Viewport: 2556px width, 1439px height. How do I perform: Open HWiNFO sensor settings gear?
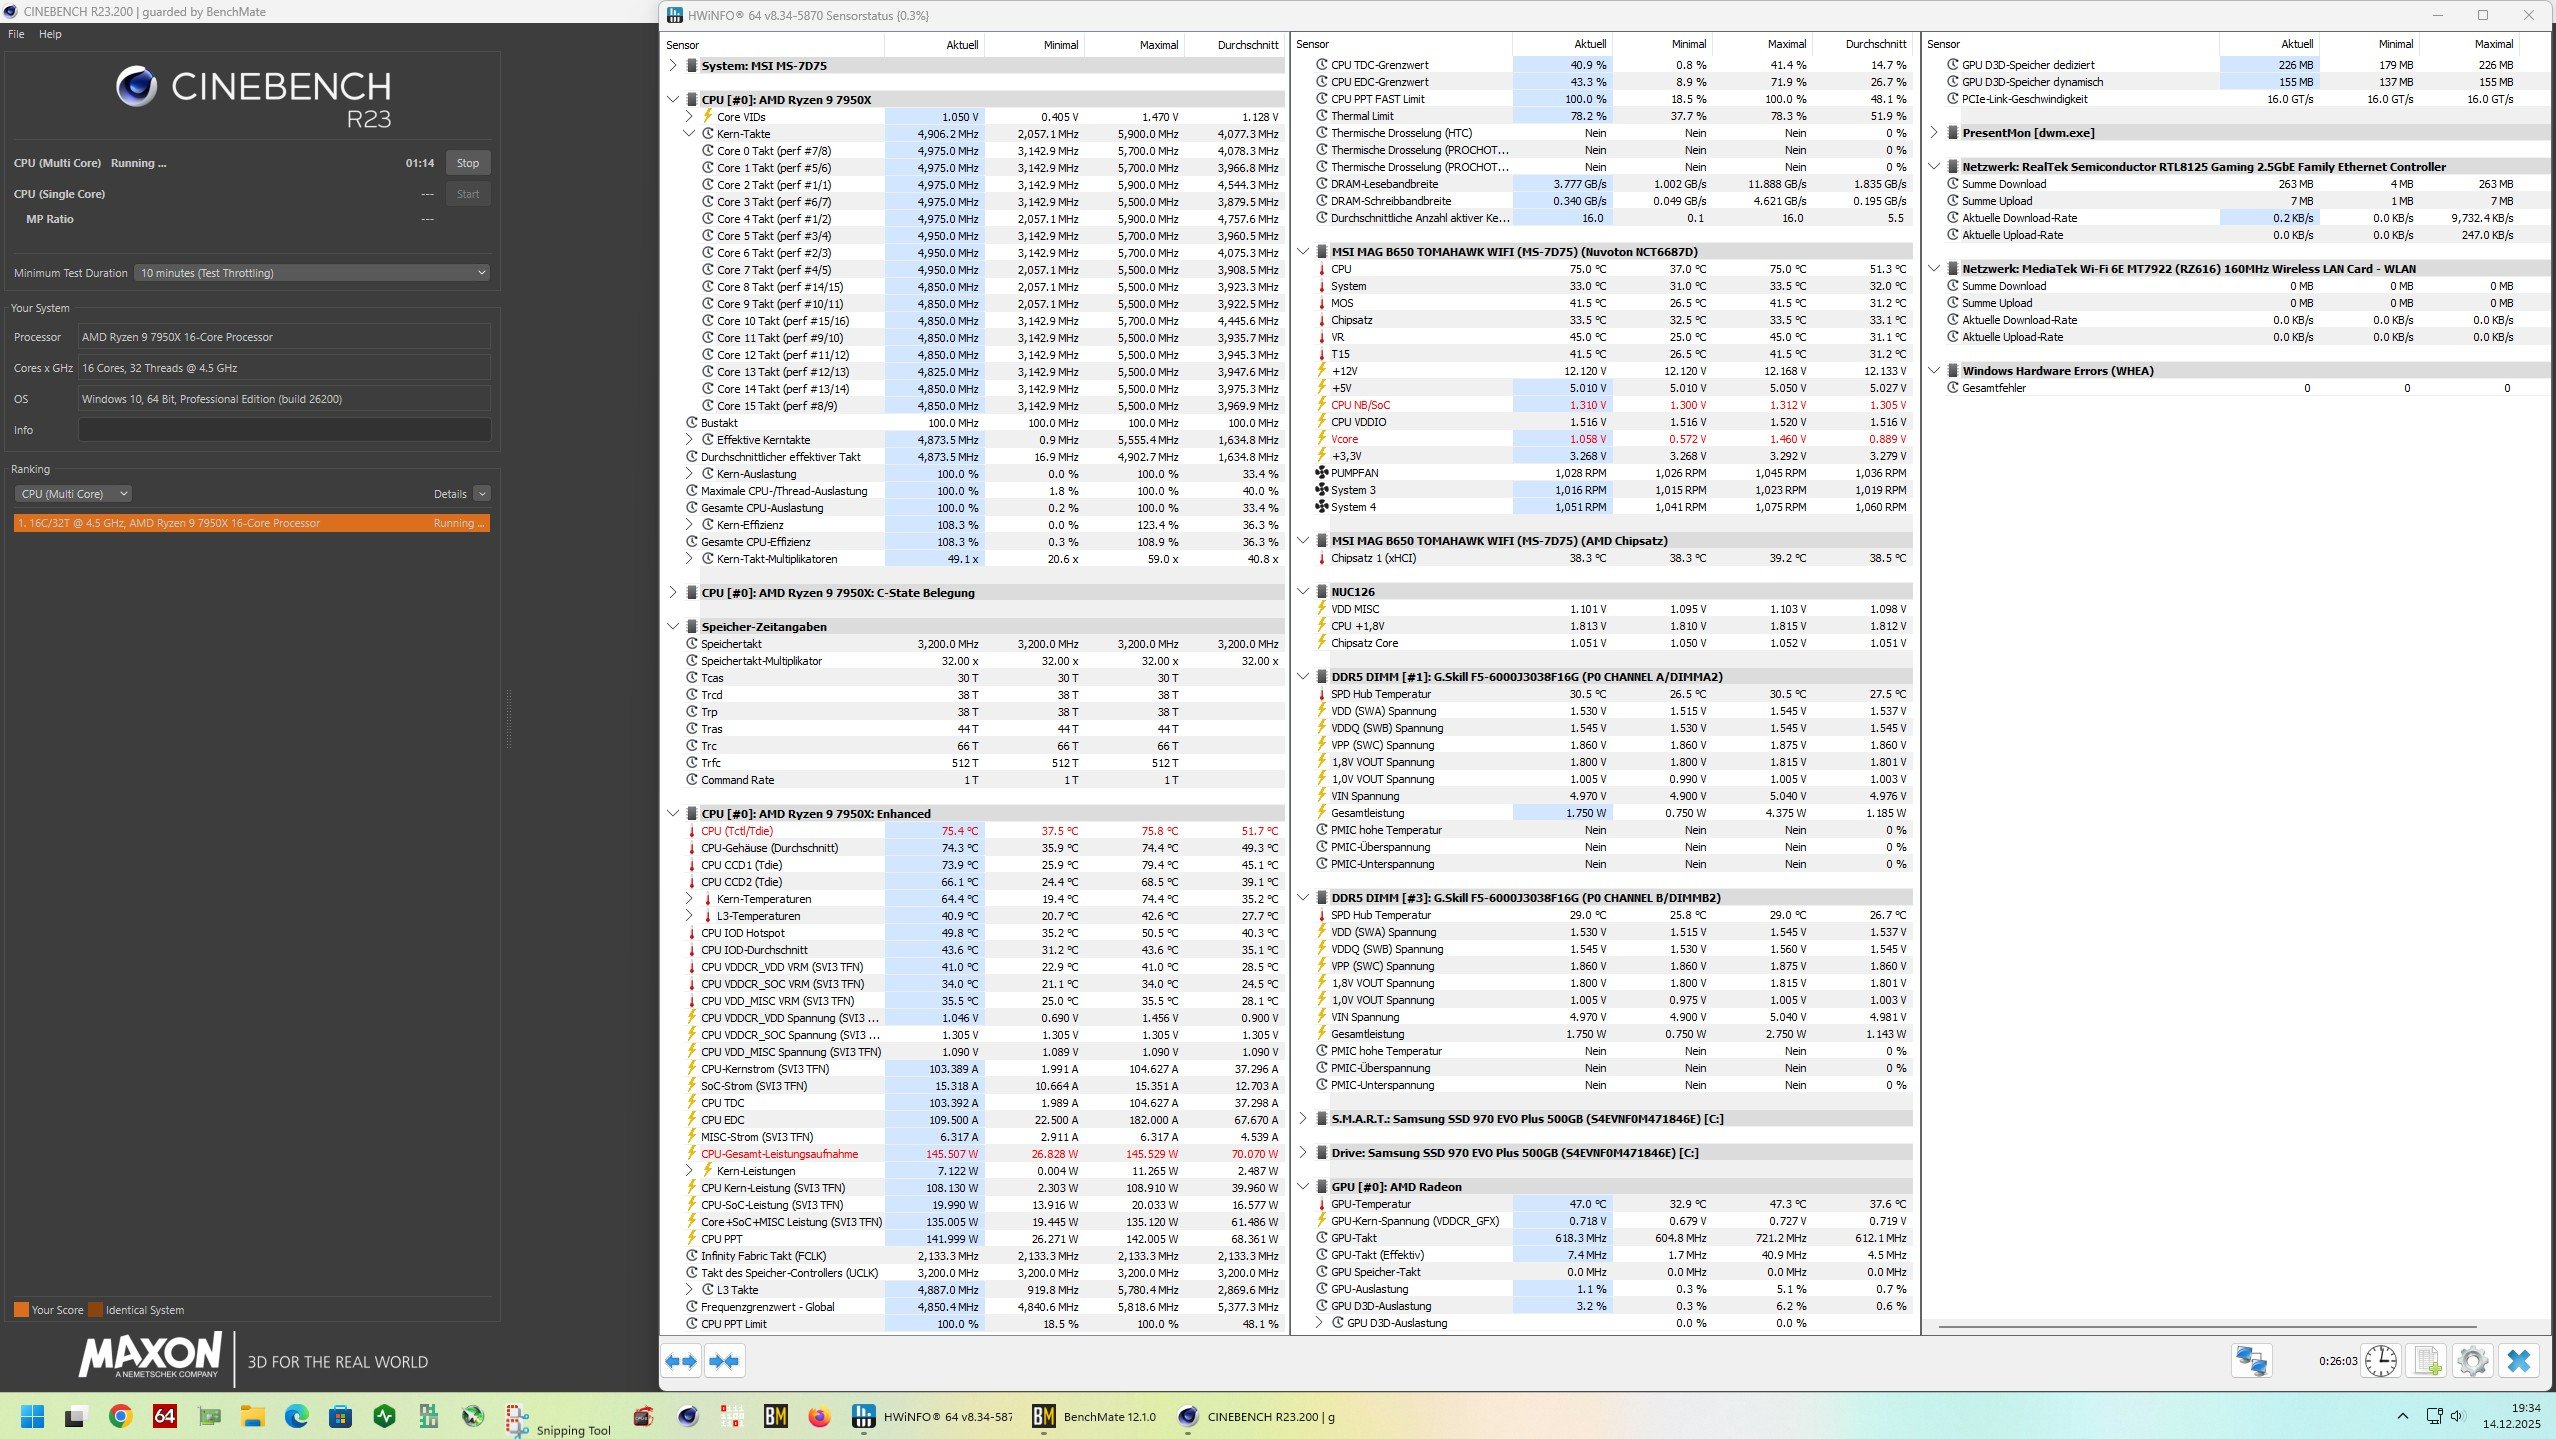(x=2472, y=1361)
